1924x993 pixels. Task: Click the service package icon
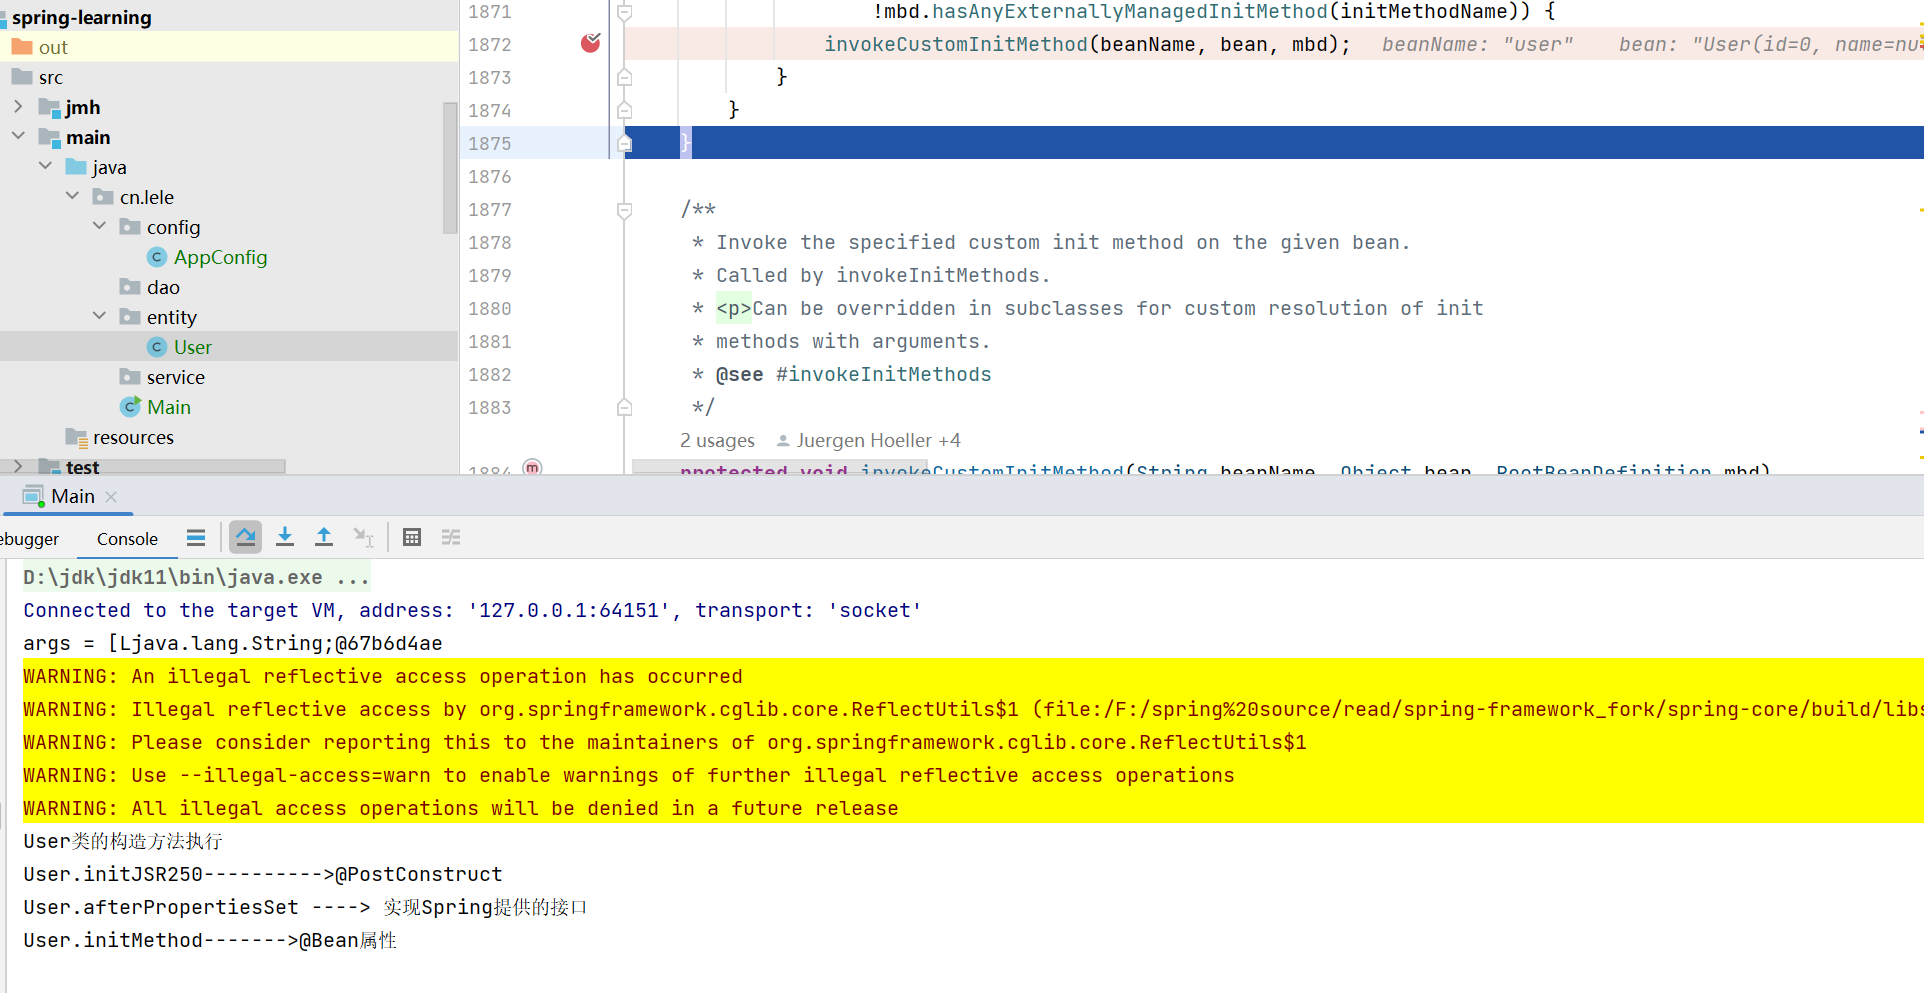(130, 377)
